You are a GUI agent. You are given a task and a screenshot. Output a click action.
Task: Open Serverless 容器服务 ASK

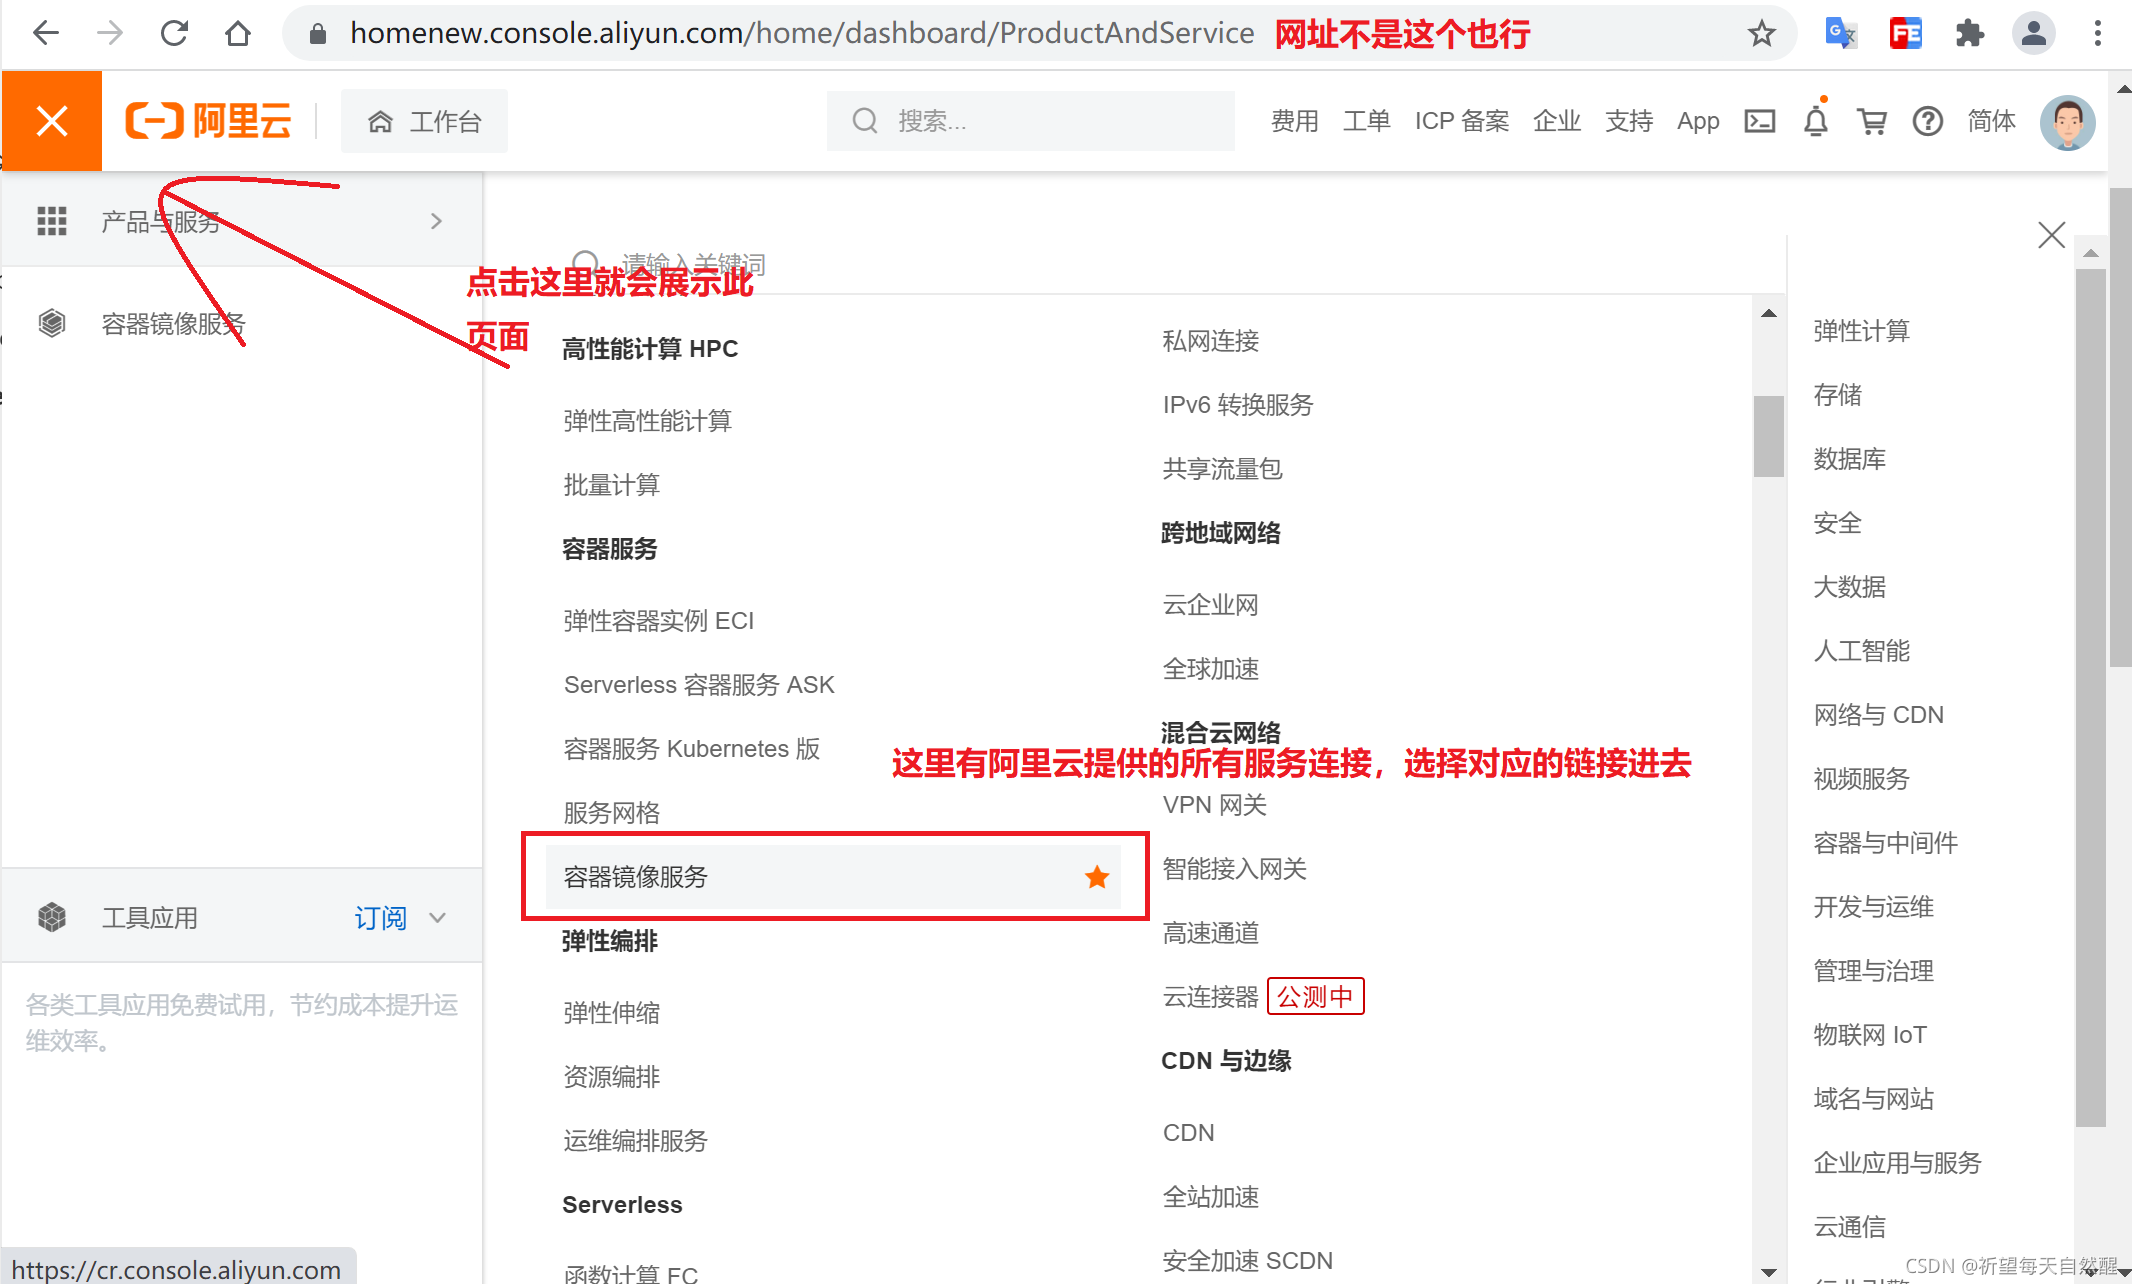click(x=698, y=685)
